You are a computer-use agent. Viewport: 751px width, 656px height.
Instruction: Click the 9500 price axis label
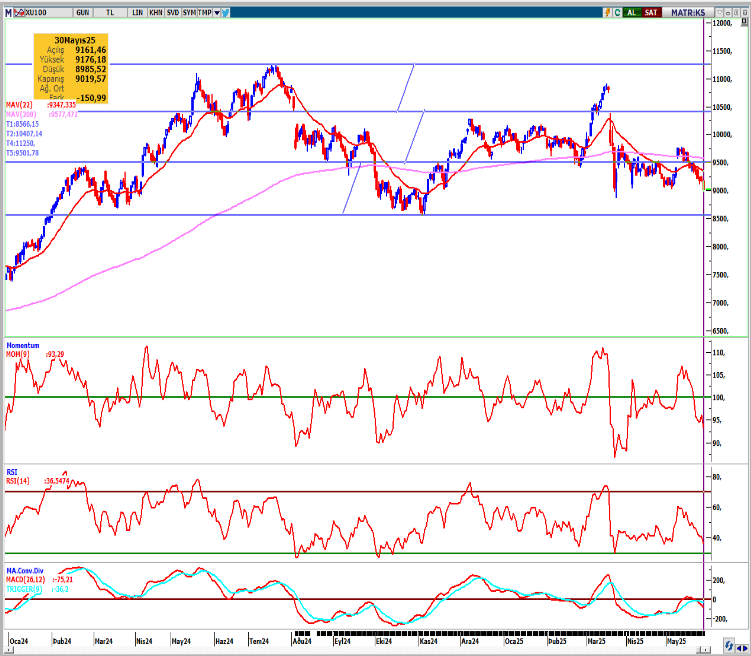pos(721,163)
